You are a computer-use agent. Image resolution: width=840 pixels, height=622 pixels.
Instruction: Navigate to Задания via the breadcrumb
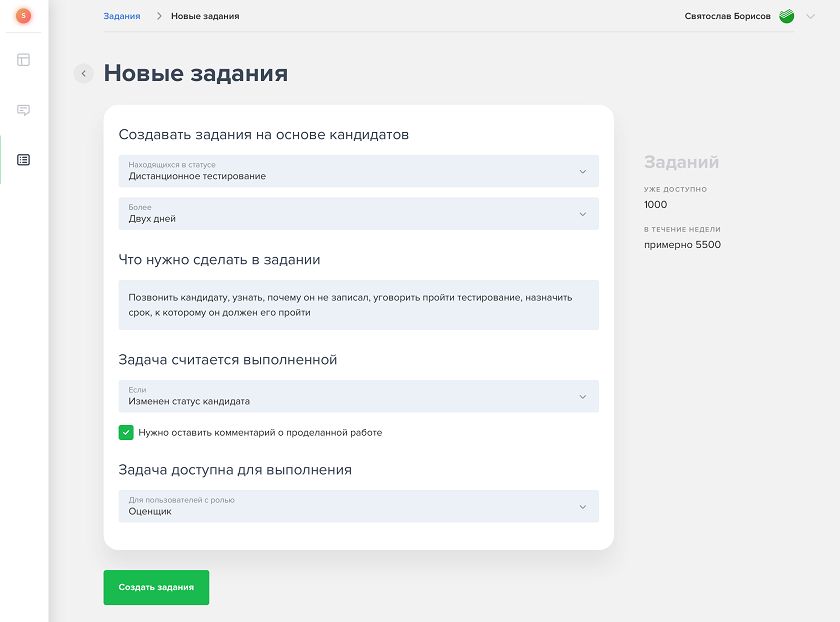120,16
